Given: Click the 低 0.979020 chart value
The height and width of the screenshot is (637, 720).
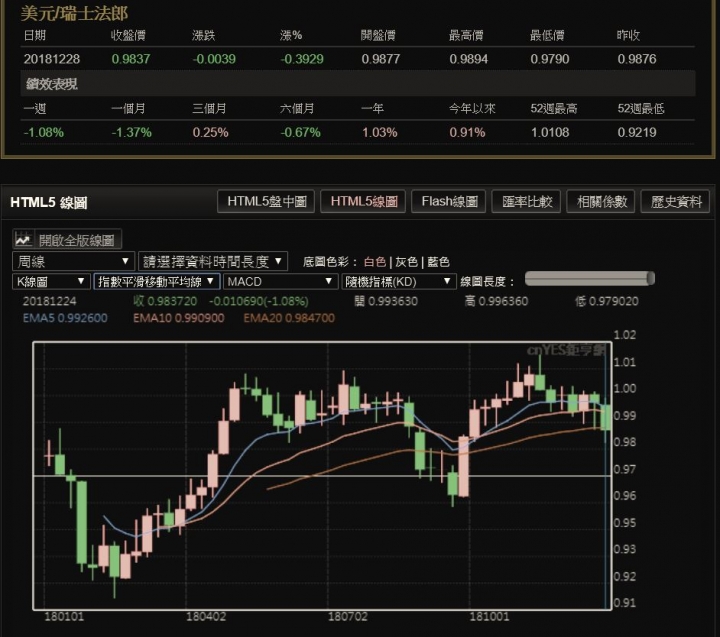Looking at the screenshot, I should tap(607, 301).
